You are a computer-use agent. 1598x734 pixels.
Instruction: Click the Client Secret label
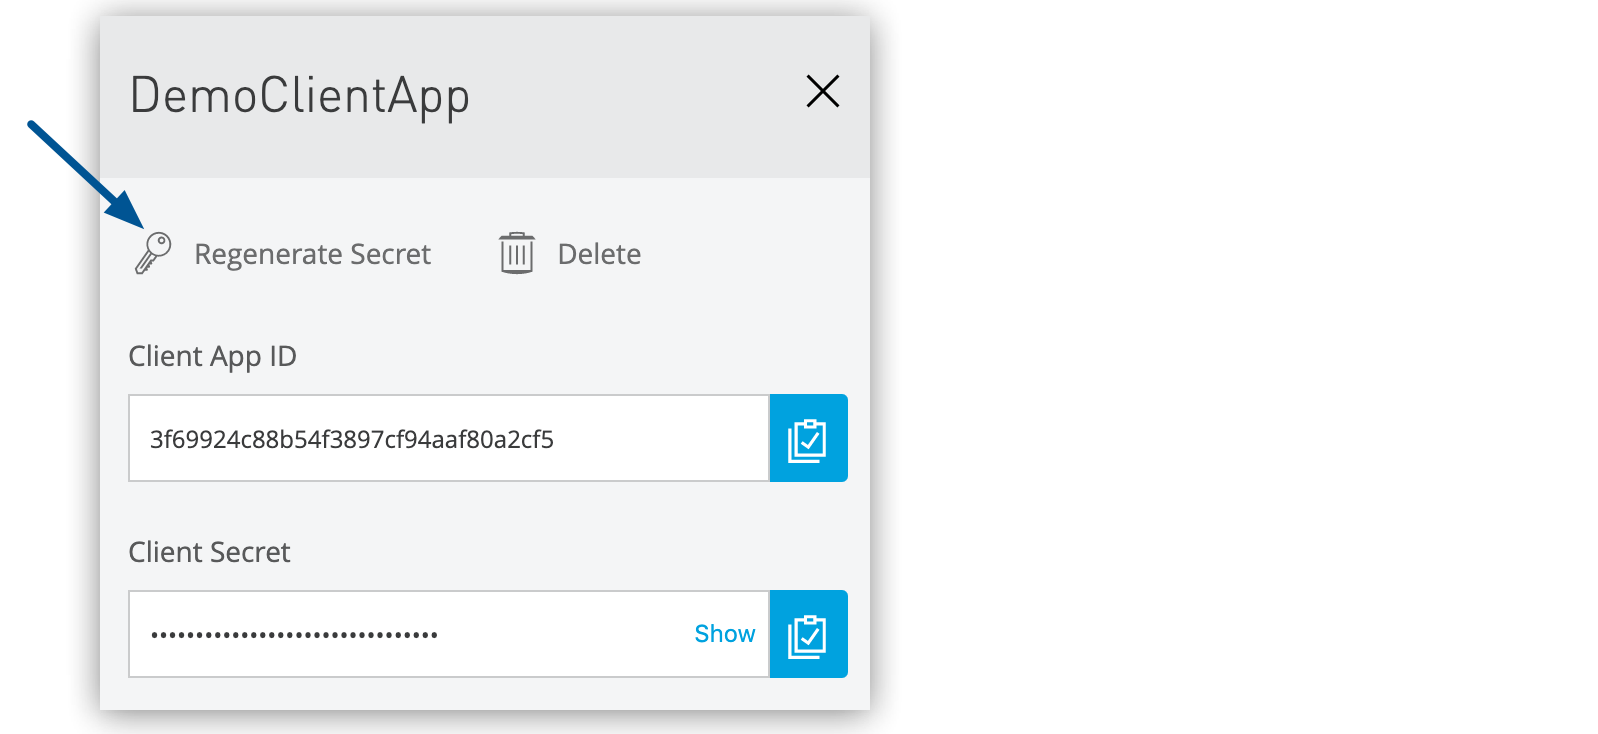click(x=209, y=551)
